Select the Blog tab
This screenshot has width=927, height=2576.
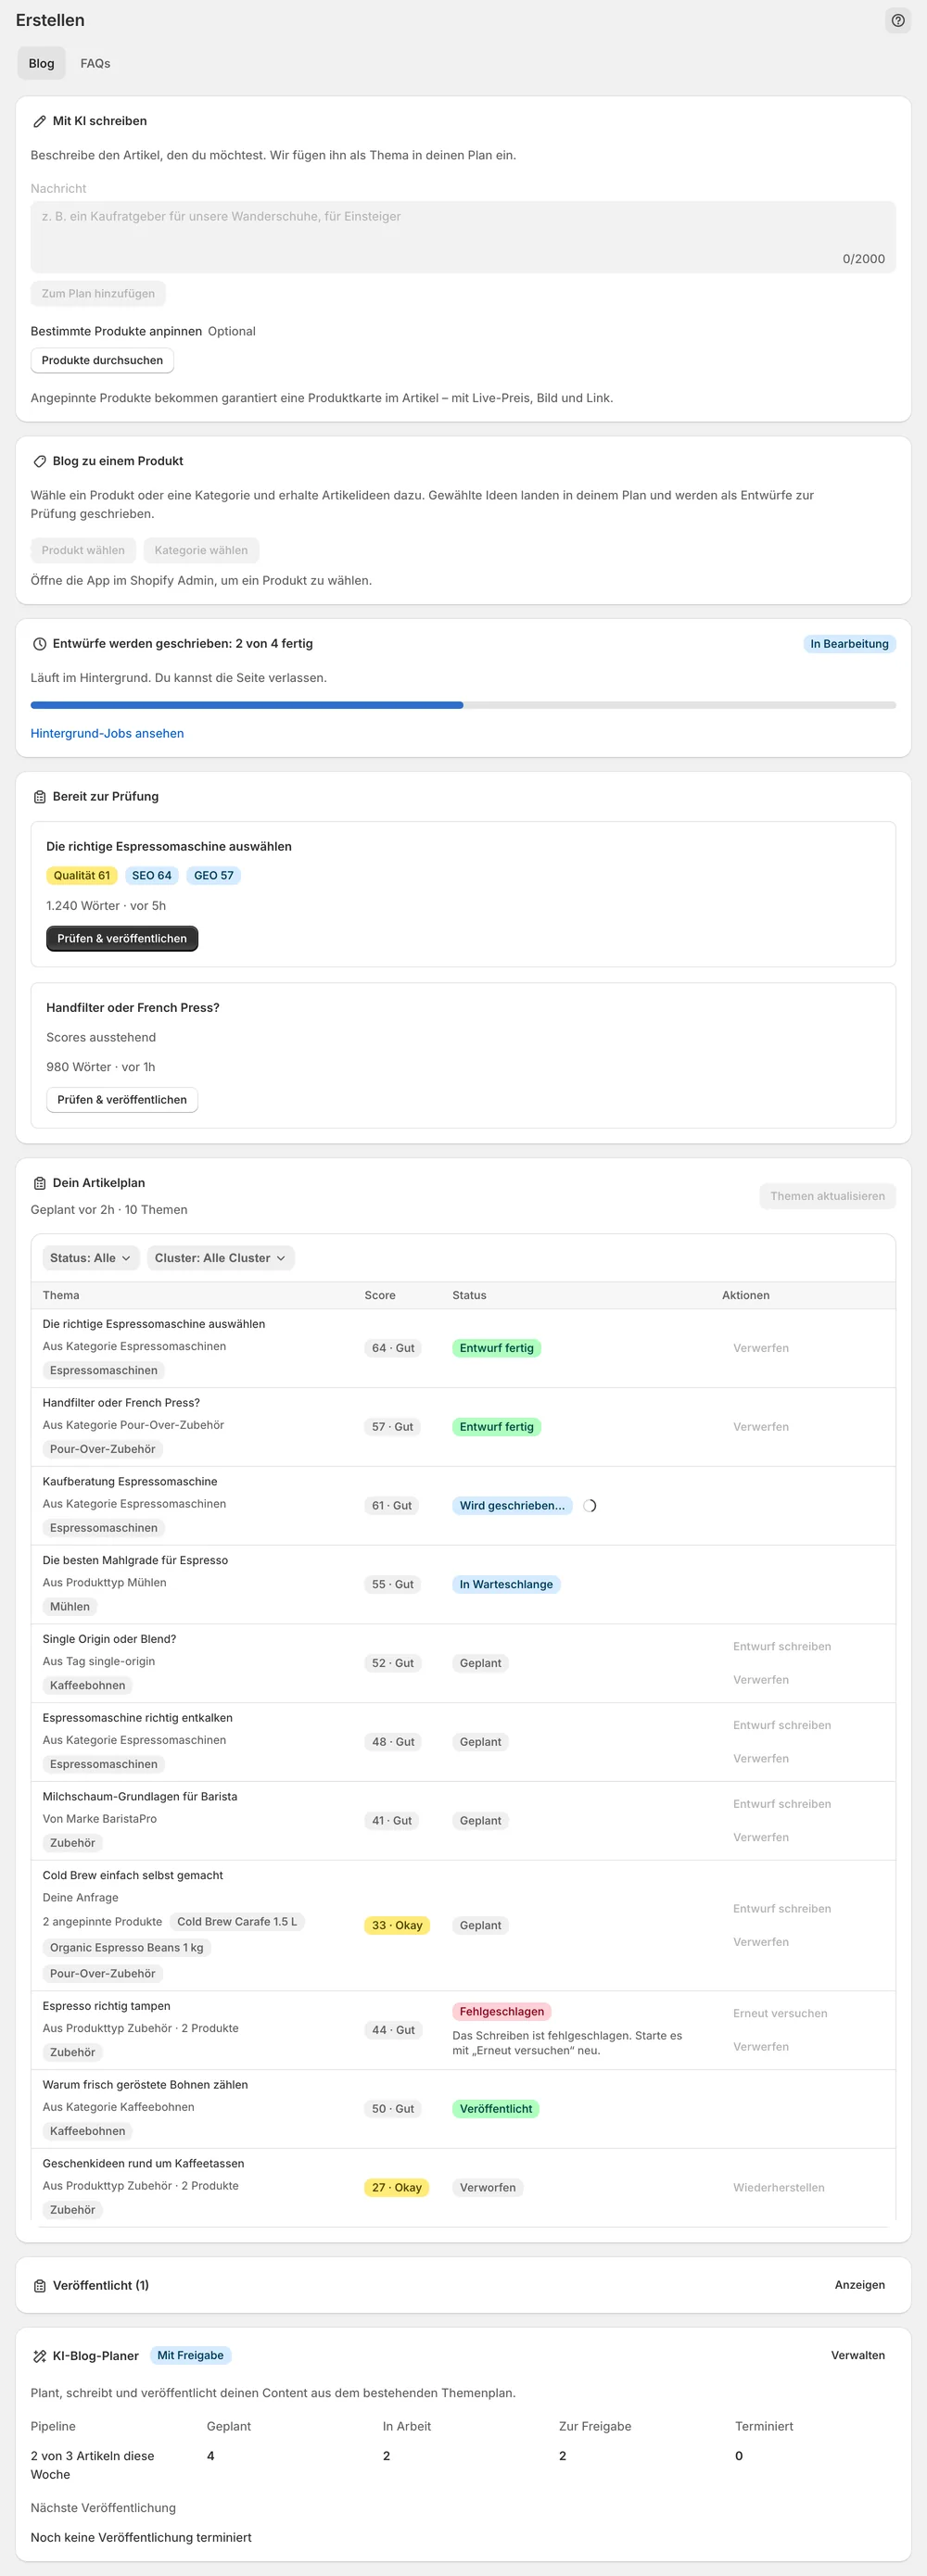(x=42, y=63)
